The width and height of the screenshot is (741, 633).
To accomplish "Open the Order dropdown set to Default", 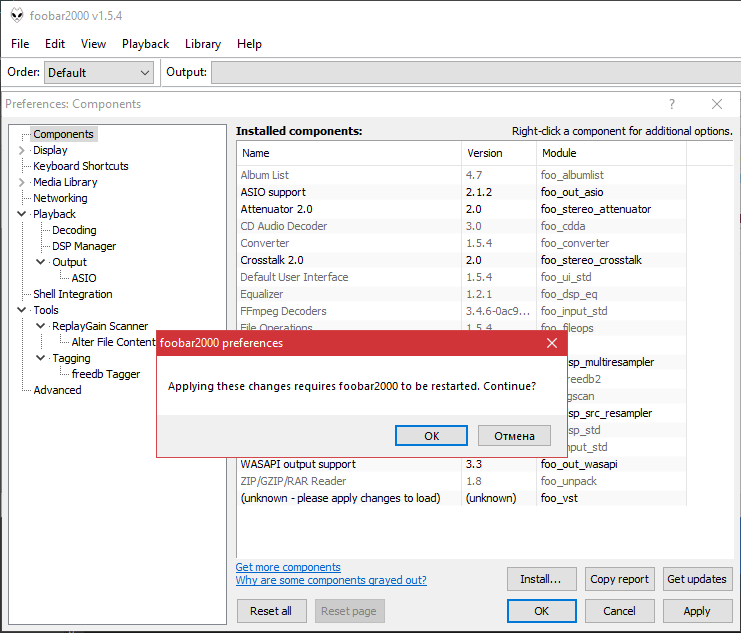I will coord(99,73).
